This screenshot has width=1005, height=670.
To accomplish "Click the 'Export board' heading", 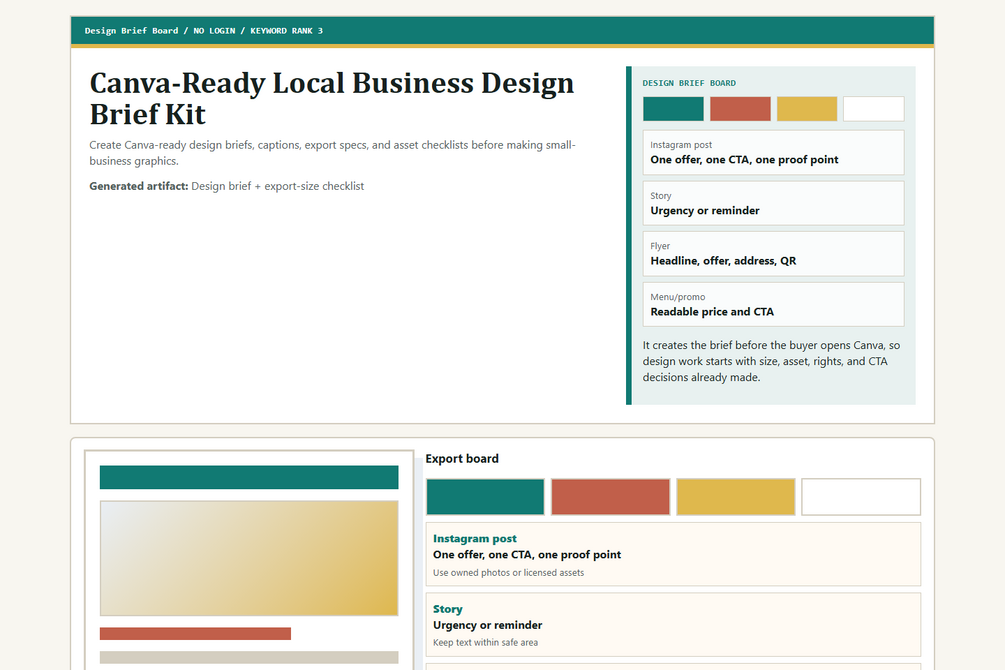I will [x=461, y=458].
